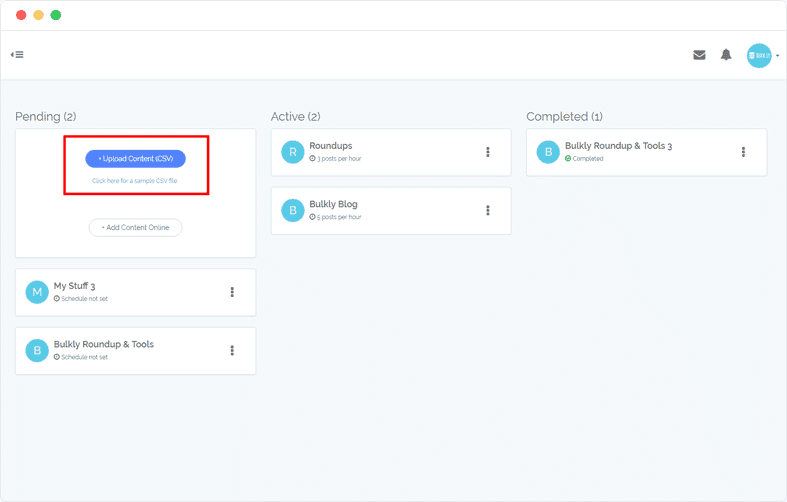Click the My Stuff 3 avatar icon
Screen dimensions: 787x502
37,292
